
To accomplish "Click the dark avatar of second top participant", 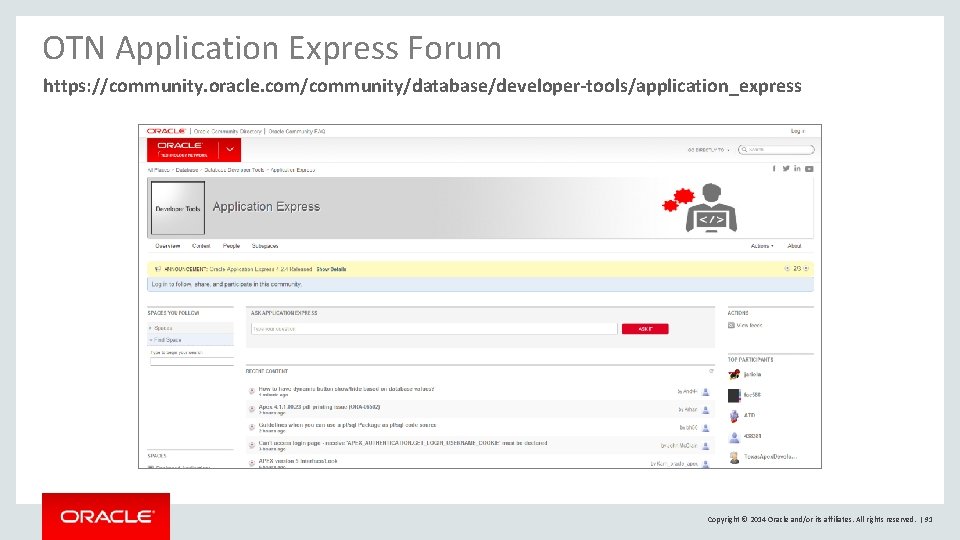I will point(734,396).
